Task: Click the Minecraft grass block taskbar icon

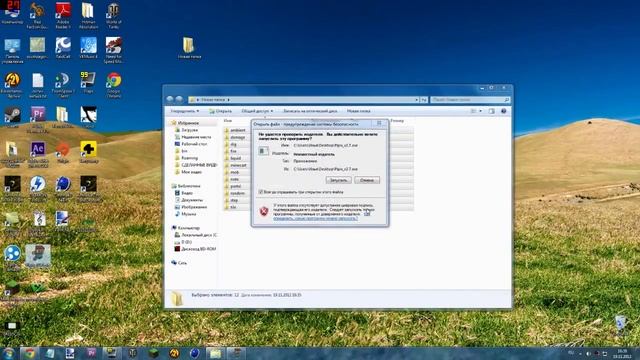Action: coord(153,353)
